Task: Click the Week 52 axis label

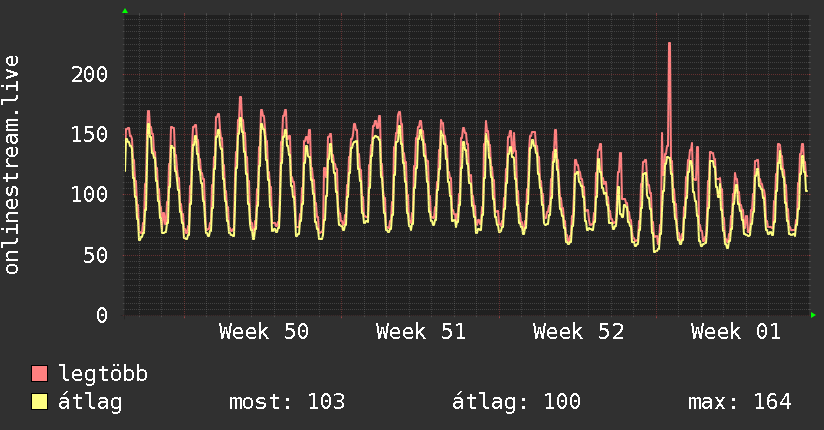Action: point(579,332)
